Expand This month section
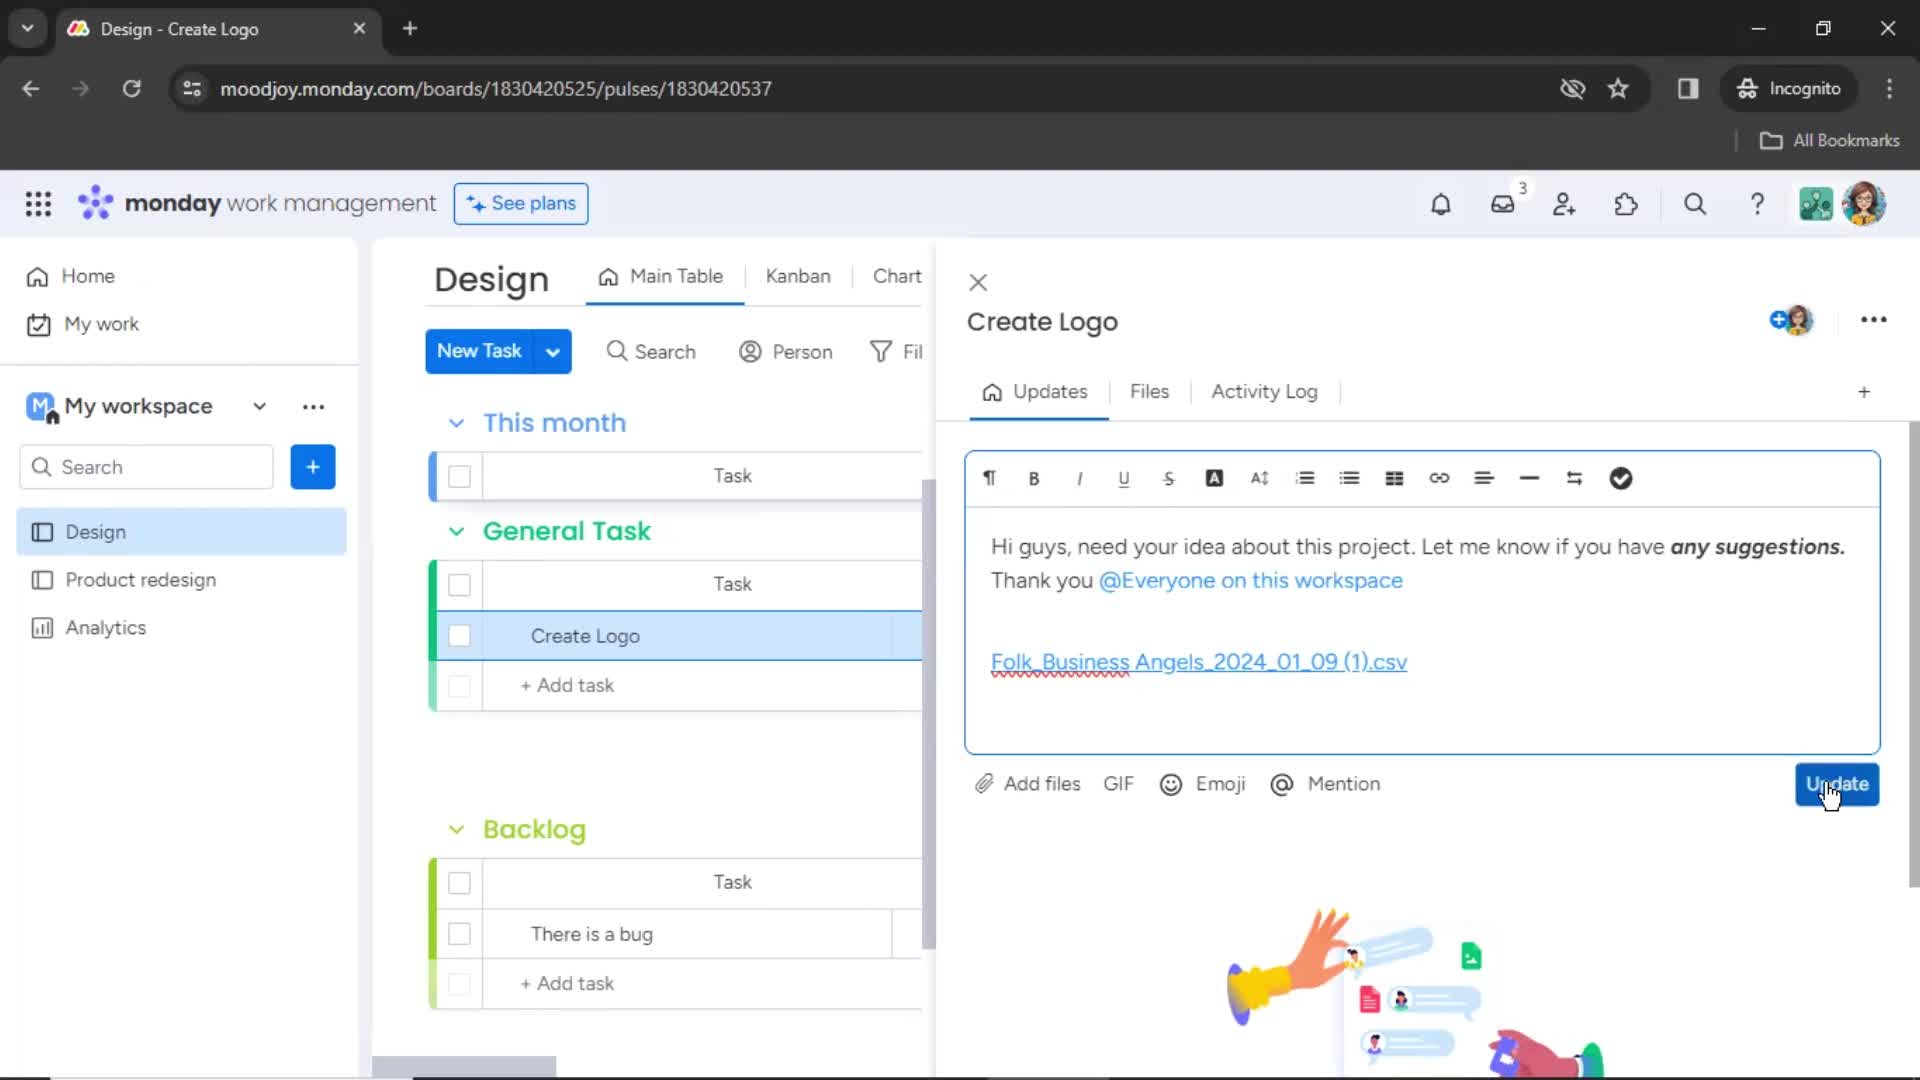 coord(458,422)
